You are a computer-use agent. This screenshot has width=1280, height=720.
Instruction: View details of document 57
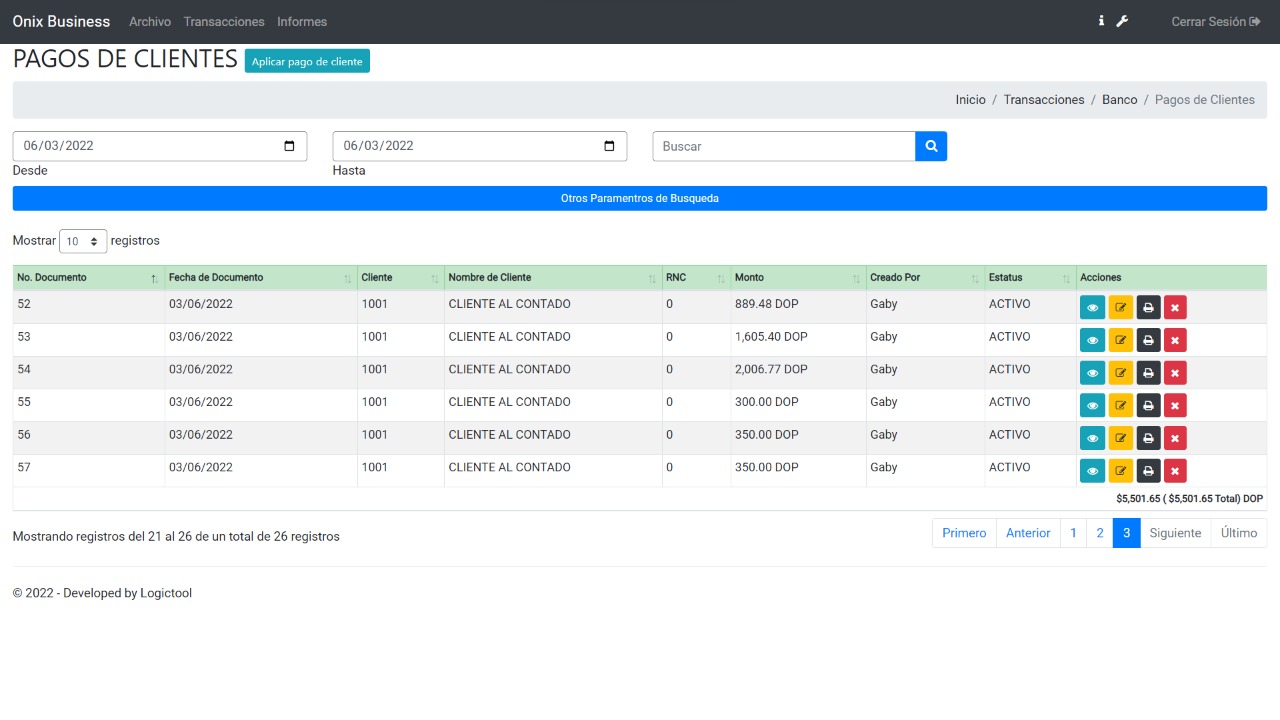[x=1092, y=471]
